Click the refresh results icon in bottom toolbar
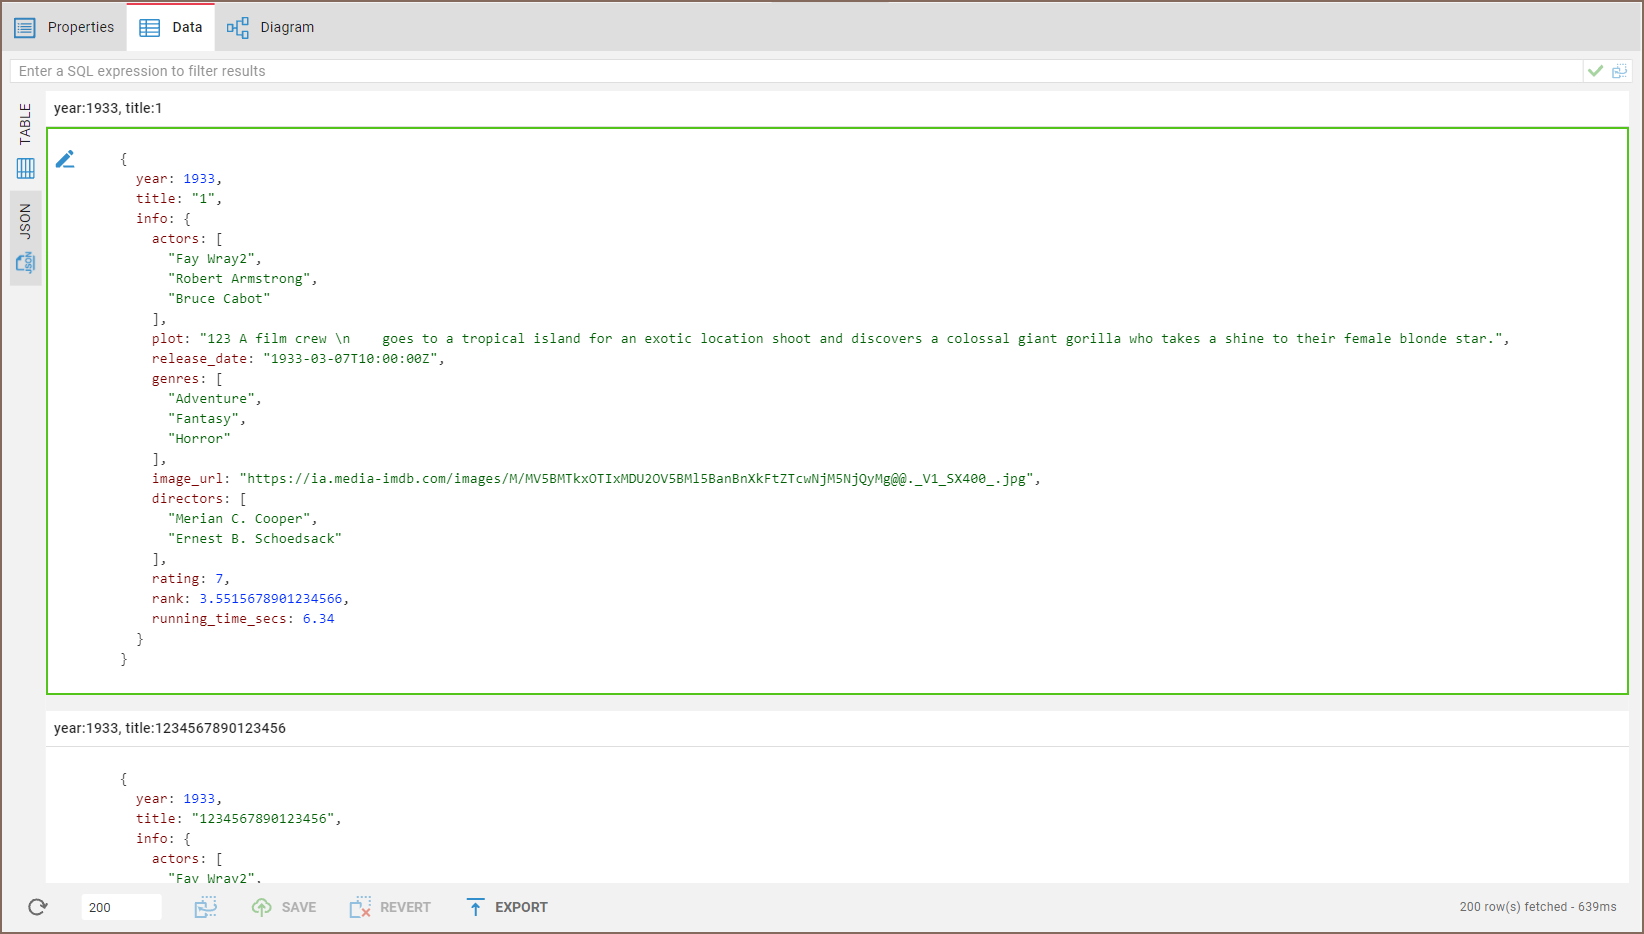 point(37,907)
